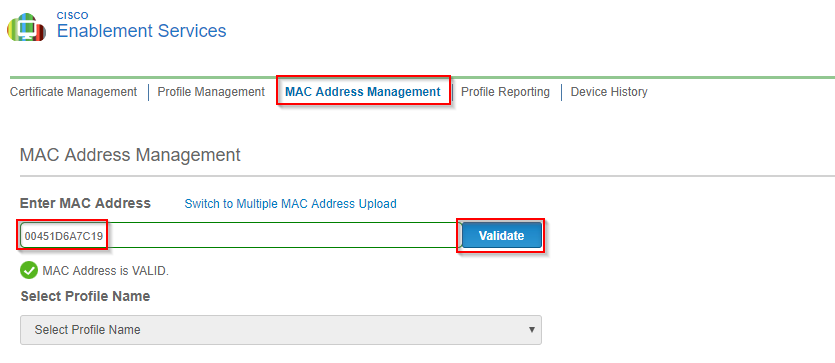Select the MAC Address Management tab
Screen dimensions: 835x363
[x=363, y=92]
